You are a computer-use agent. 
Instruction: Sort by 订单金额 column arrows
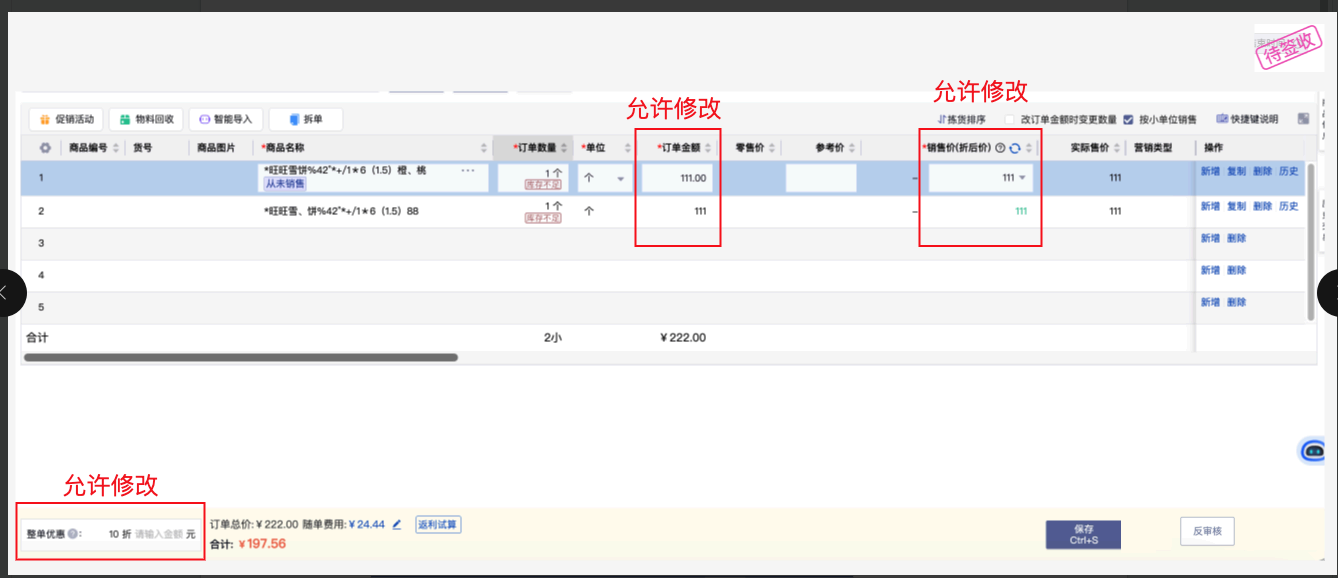point(709,148)
